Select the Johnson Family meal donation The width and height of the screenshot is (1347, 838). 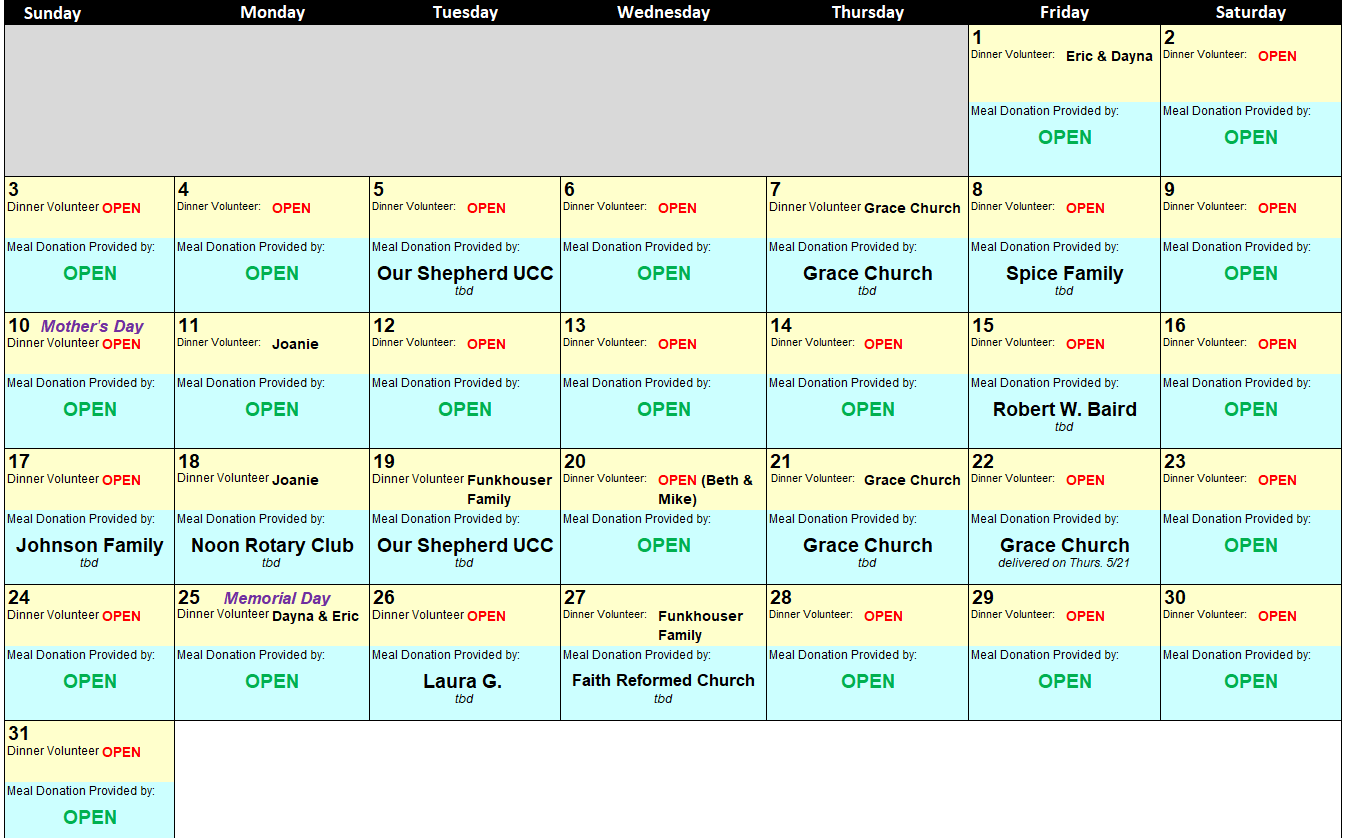pos(90,545)
